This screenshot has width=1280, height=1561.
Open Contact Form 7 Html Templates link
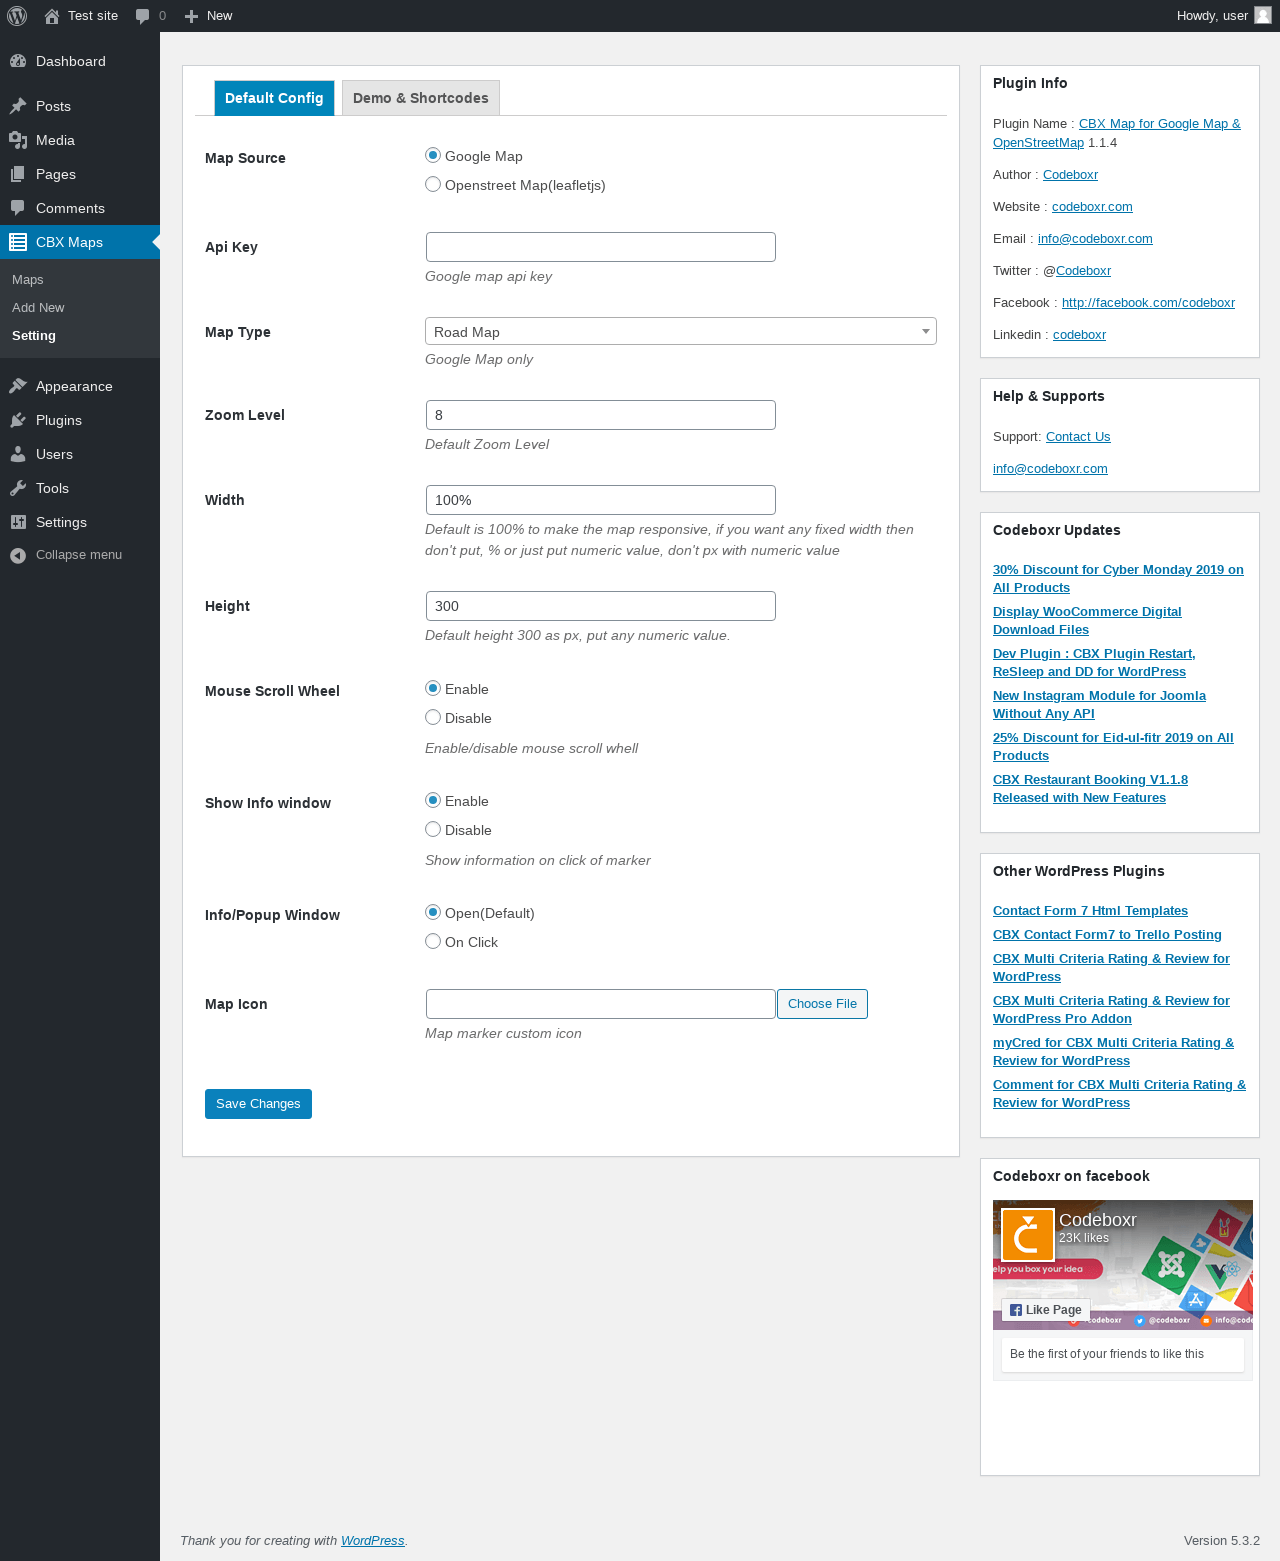1090,911
